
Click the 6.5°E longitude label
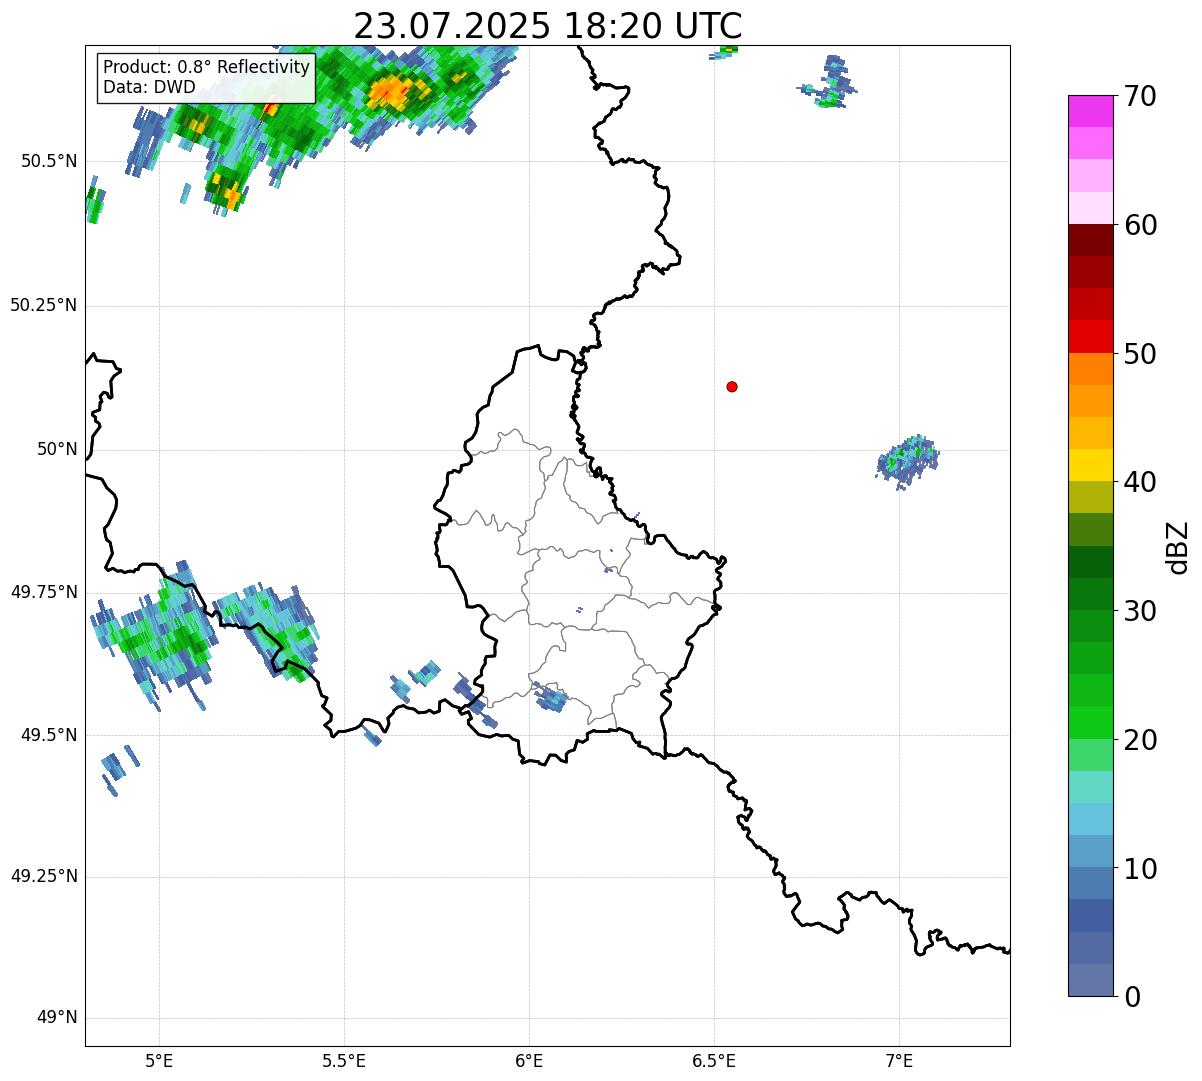coord(714,1060)
